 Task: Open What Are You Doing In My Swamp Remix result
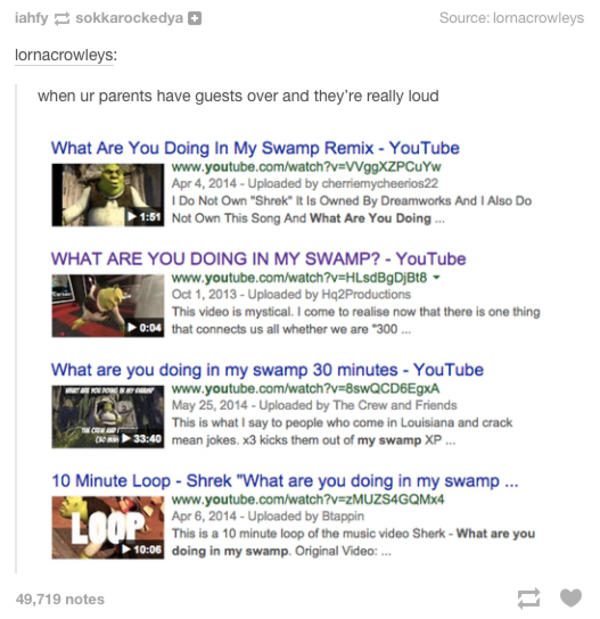[255, 148]
